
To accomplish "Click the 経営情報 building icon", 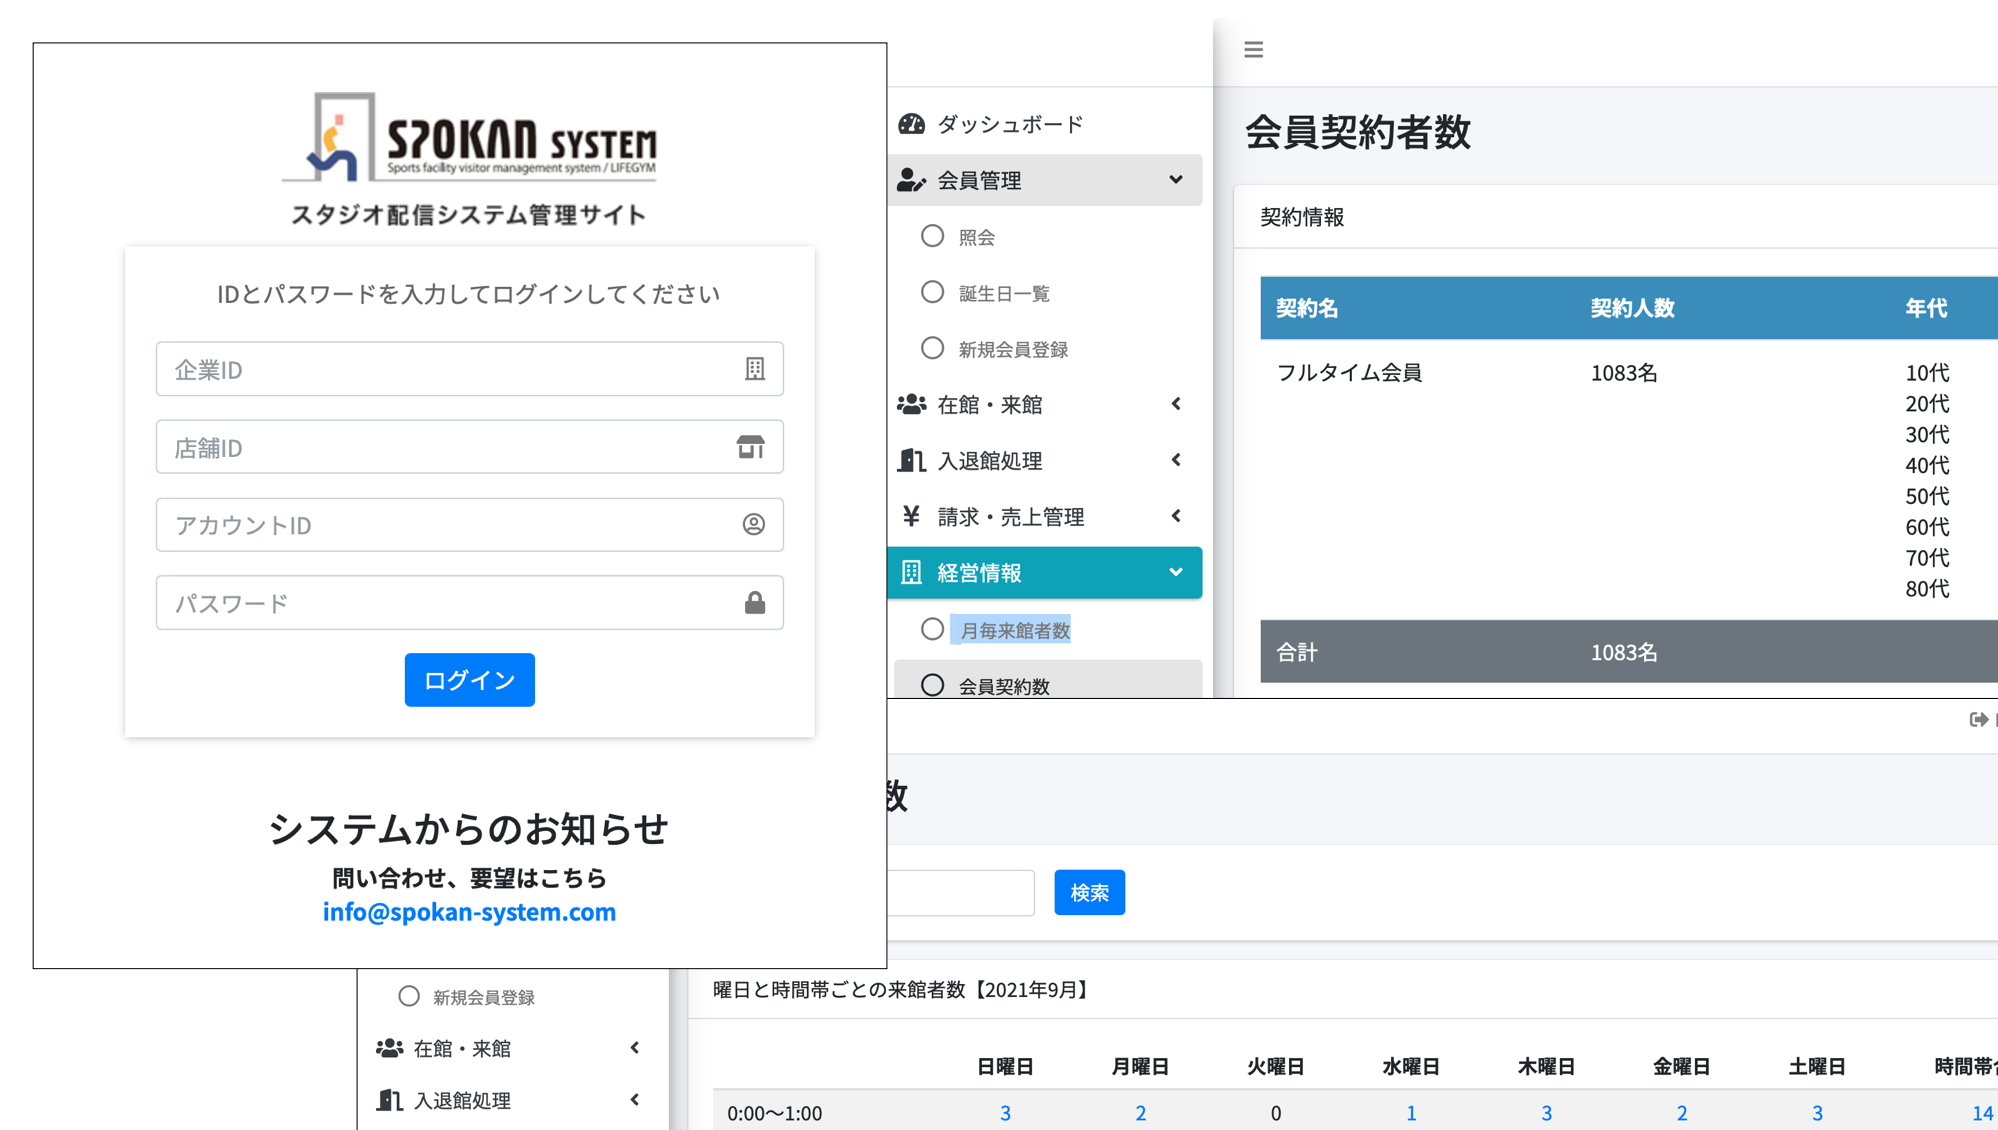I will [911, 572].
